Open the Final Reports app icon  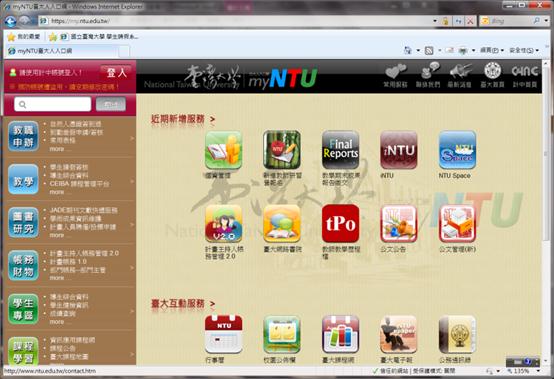[x=340, y=150]
